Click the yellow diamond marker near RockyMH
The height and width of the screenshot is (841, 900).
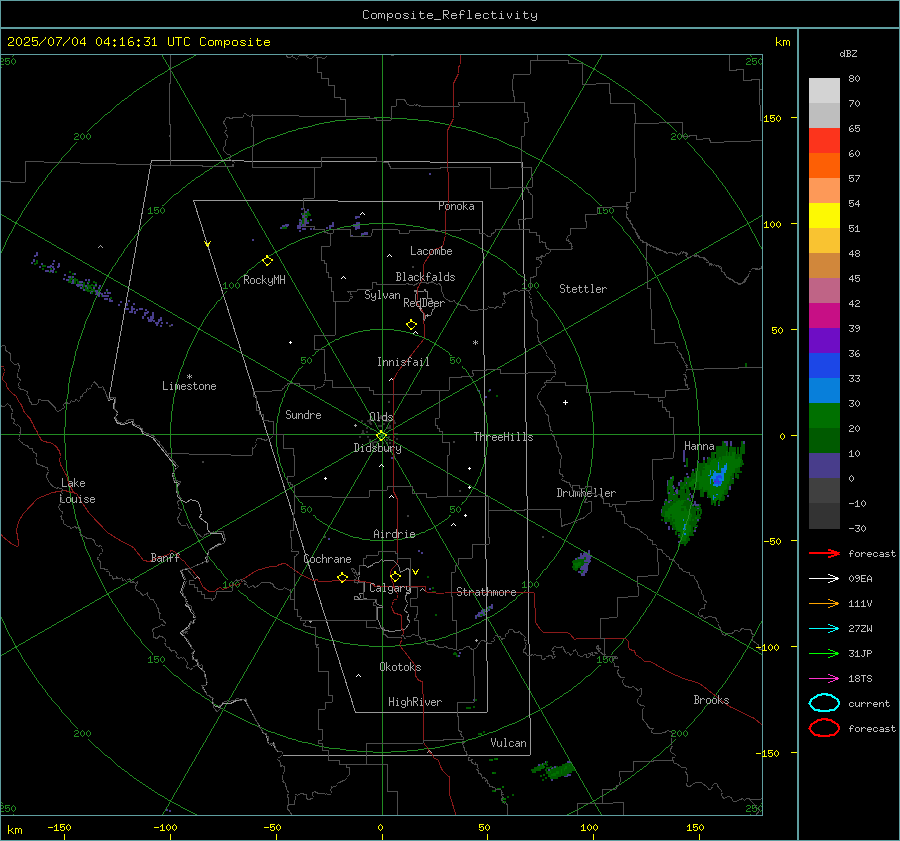click(x=267, y=261)
